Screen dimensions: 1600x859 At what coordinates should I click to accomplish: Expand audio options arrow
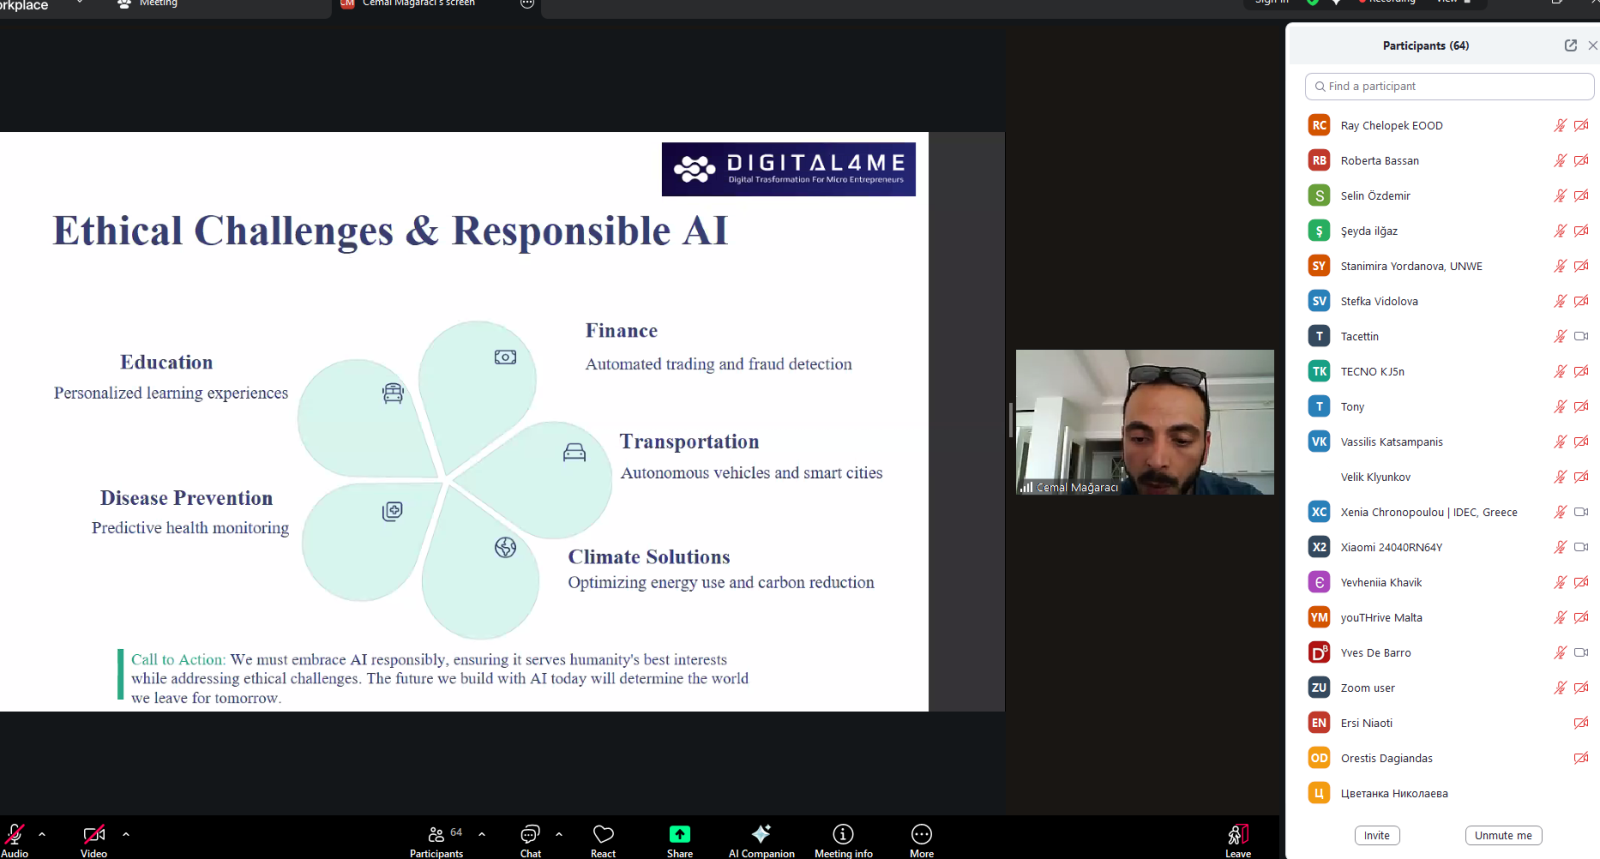tap(42, 833)
